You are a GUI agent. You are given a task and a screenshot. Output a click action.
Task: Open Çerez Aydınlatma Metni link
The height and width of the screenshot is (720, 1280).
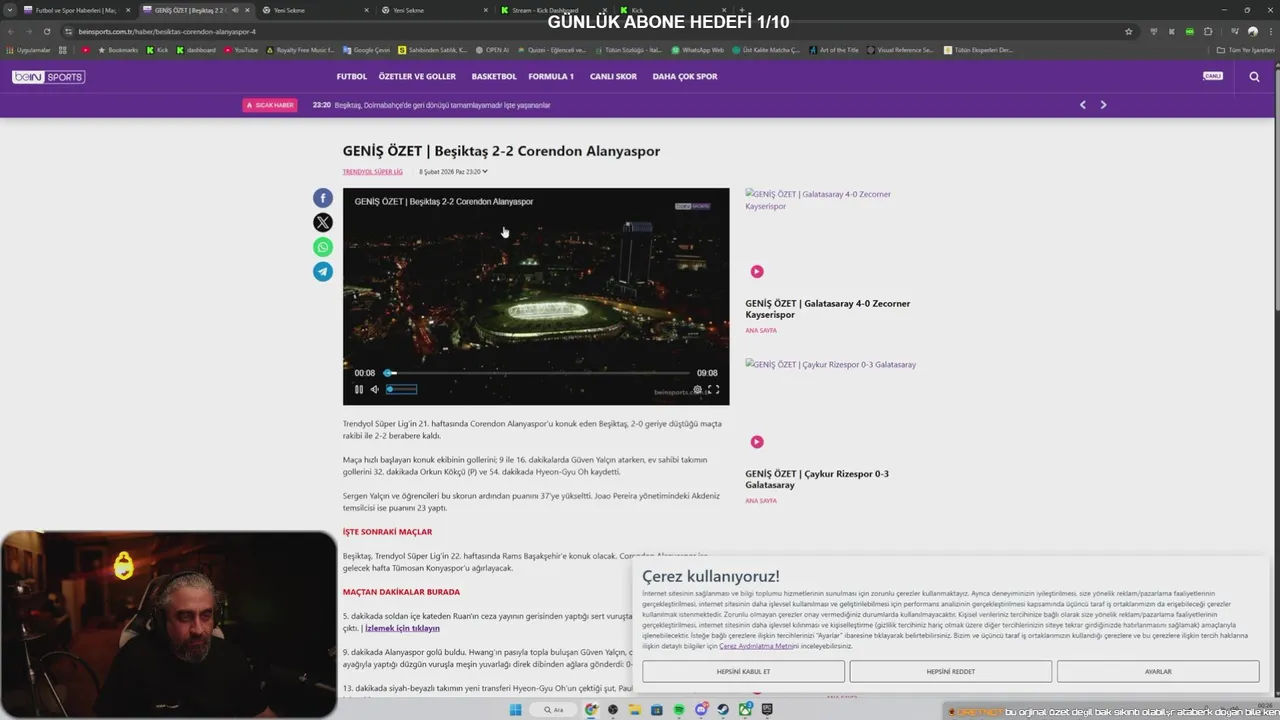757,646
